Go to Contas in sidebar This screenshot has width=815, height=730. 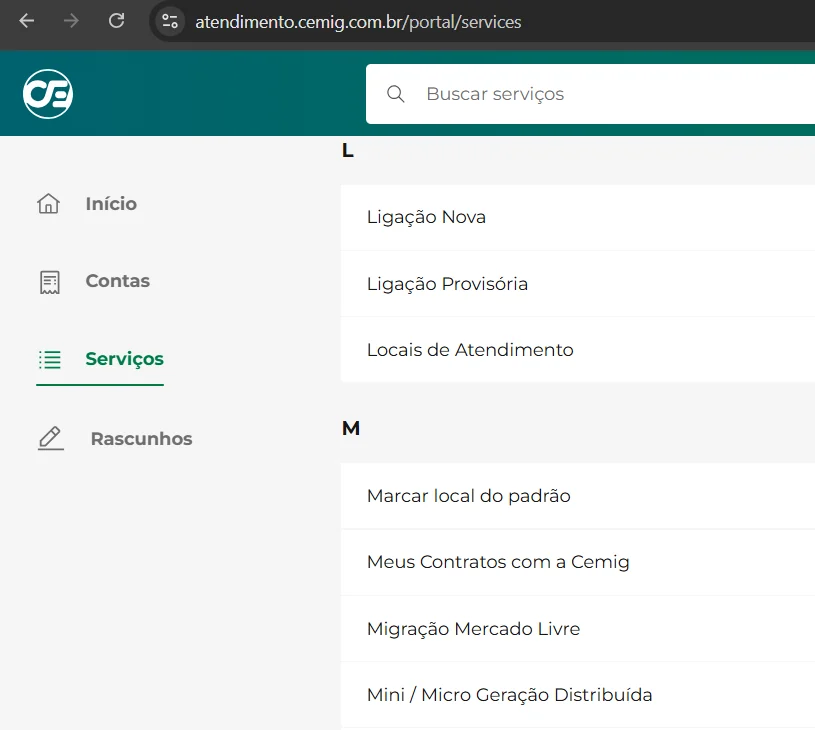point(117,281)
